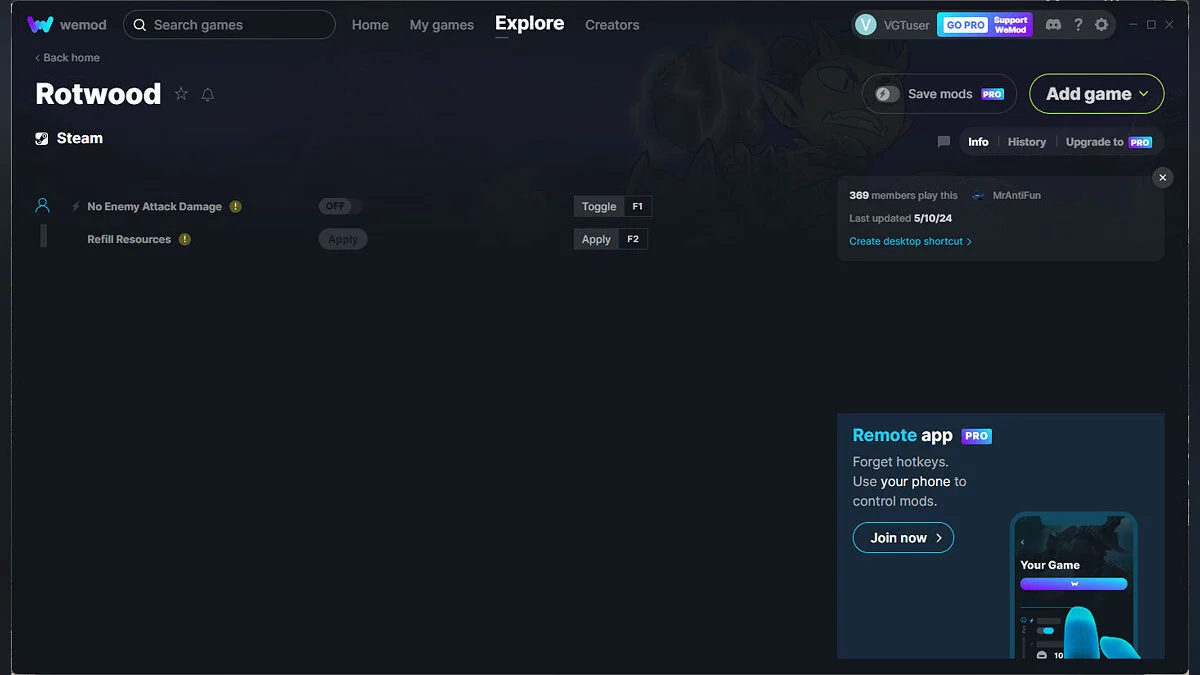
Task: Click the Remote app phone preview image
Action: 1075,585
